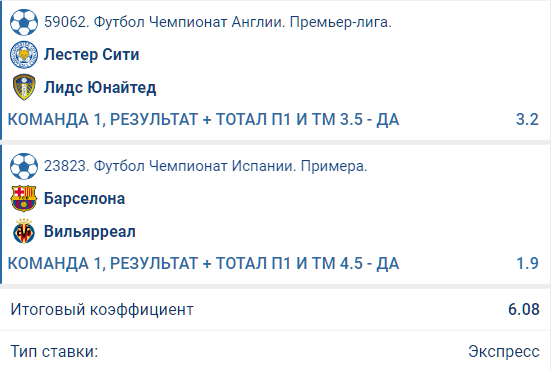This screenshot has width=551, height=370.
Task: Click the 3.2 odds value
Action: [x=527, y=119]
